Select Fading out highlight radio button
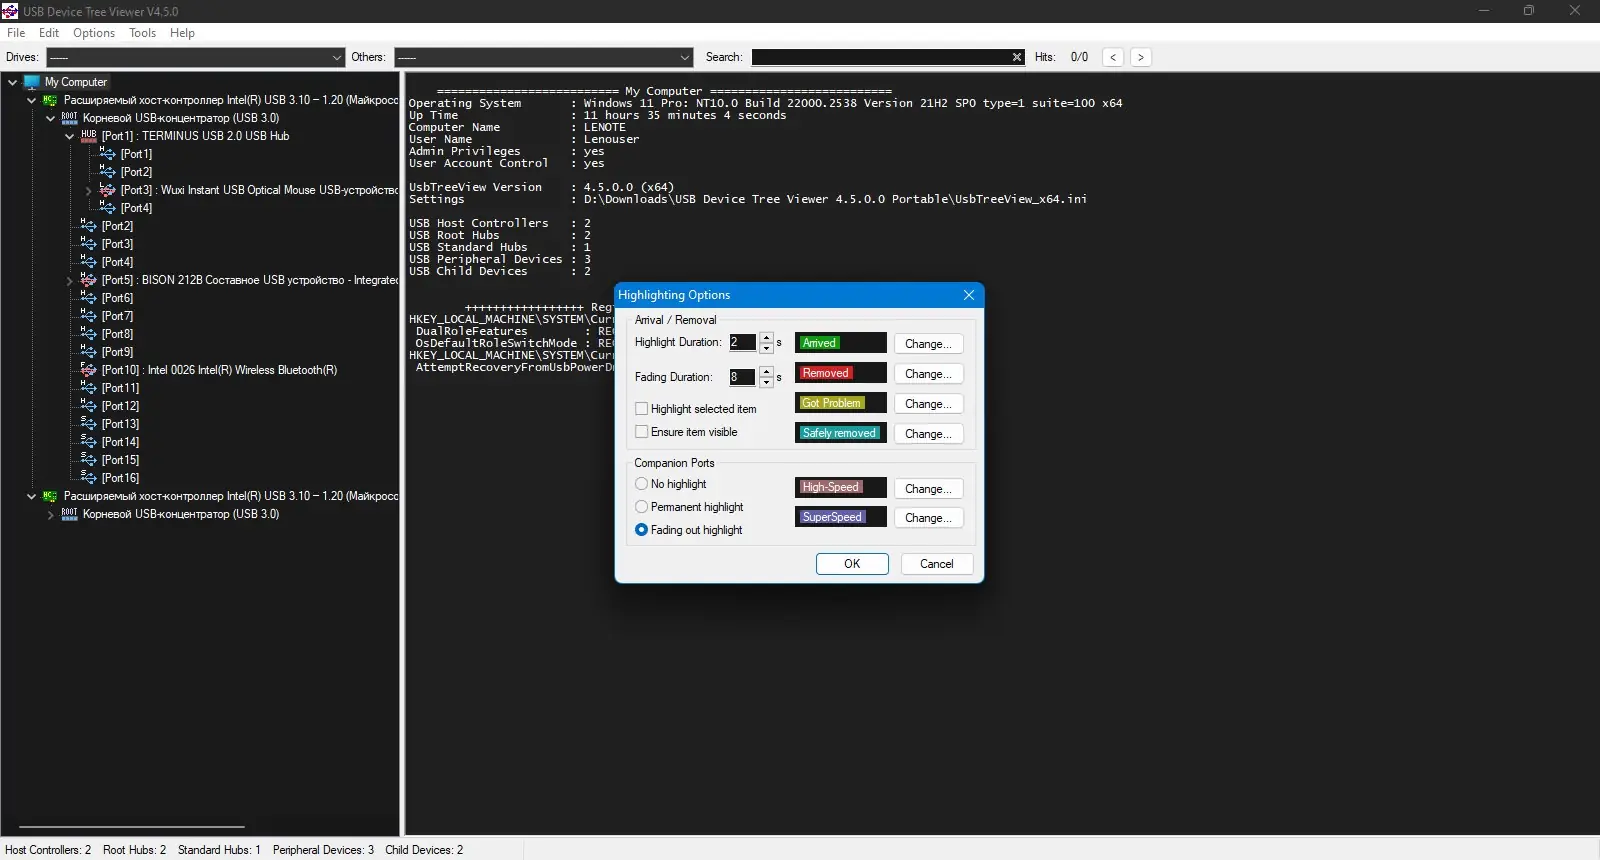Screen dimensions: 1600x860 [642, 530]
